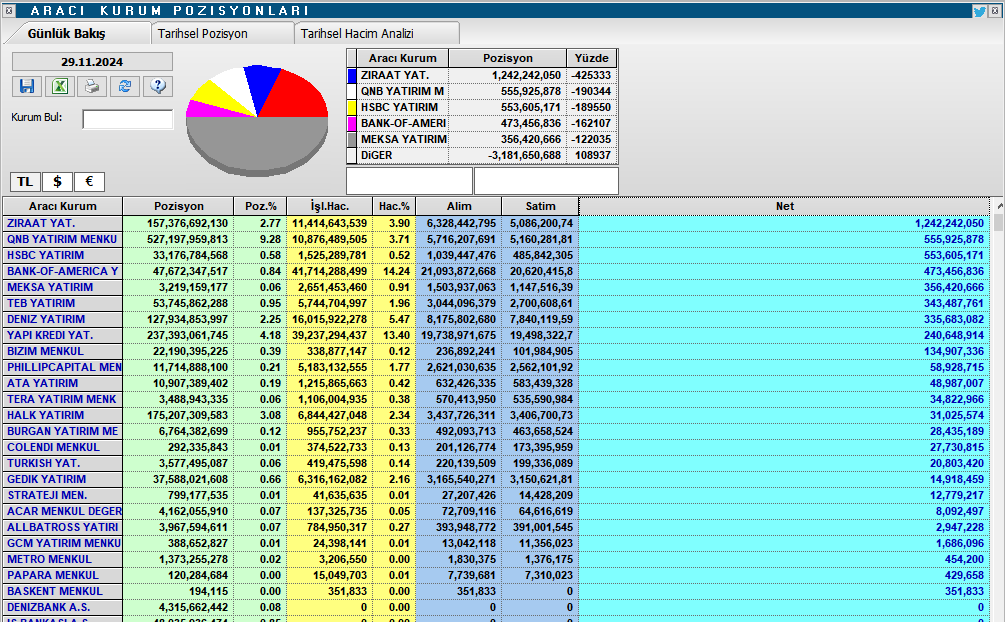Click the table's vertical scrollbar up arrow

tap(999, 206)
